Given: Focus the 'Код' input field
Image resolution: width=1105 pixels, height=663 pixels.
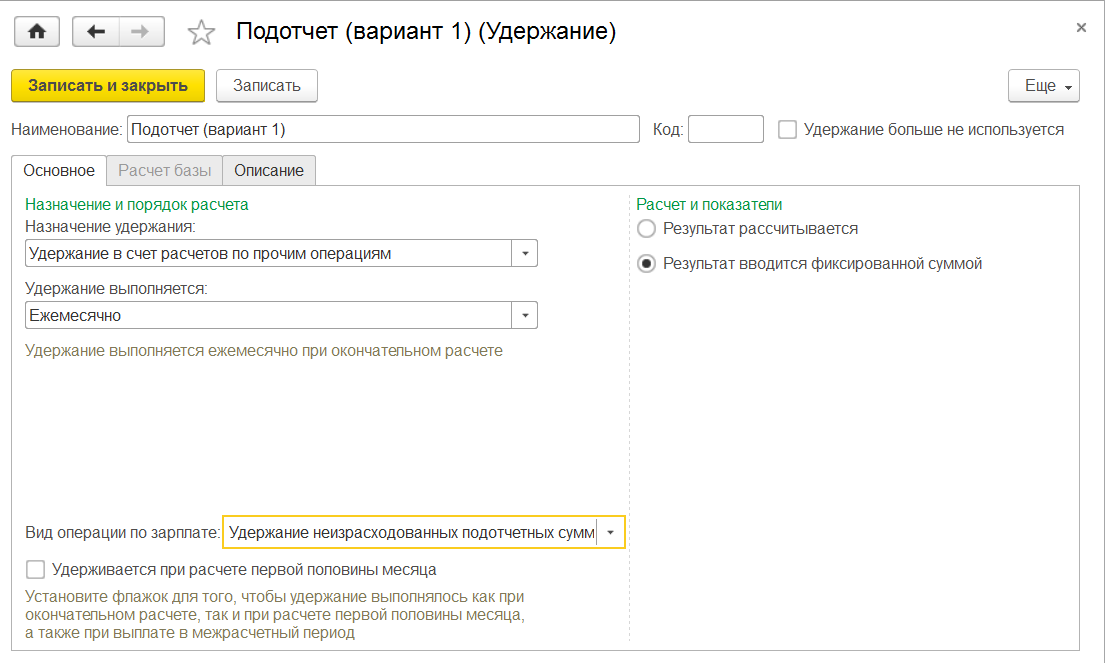Looking at the screenshot, I should coord(726,129).
